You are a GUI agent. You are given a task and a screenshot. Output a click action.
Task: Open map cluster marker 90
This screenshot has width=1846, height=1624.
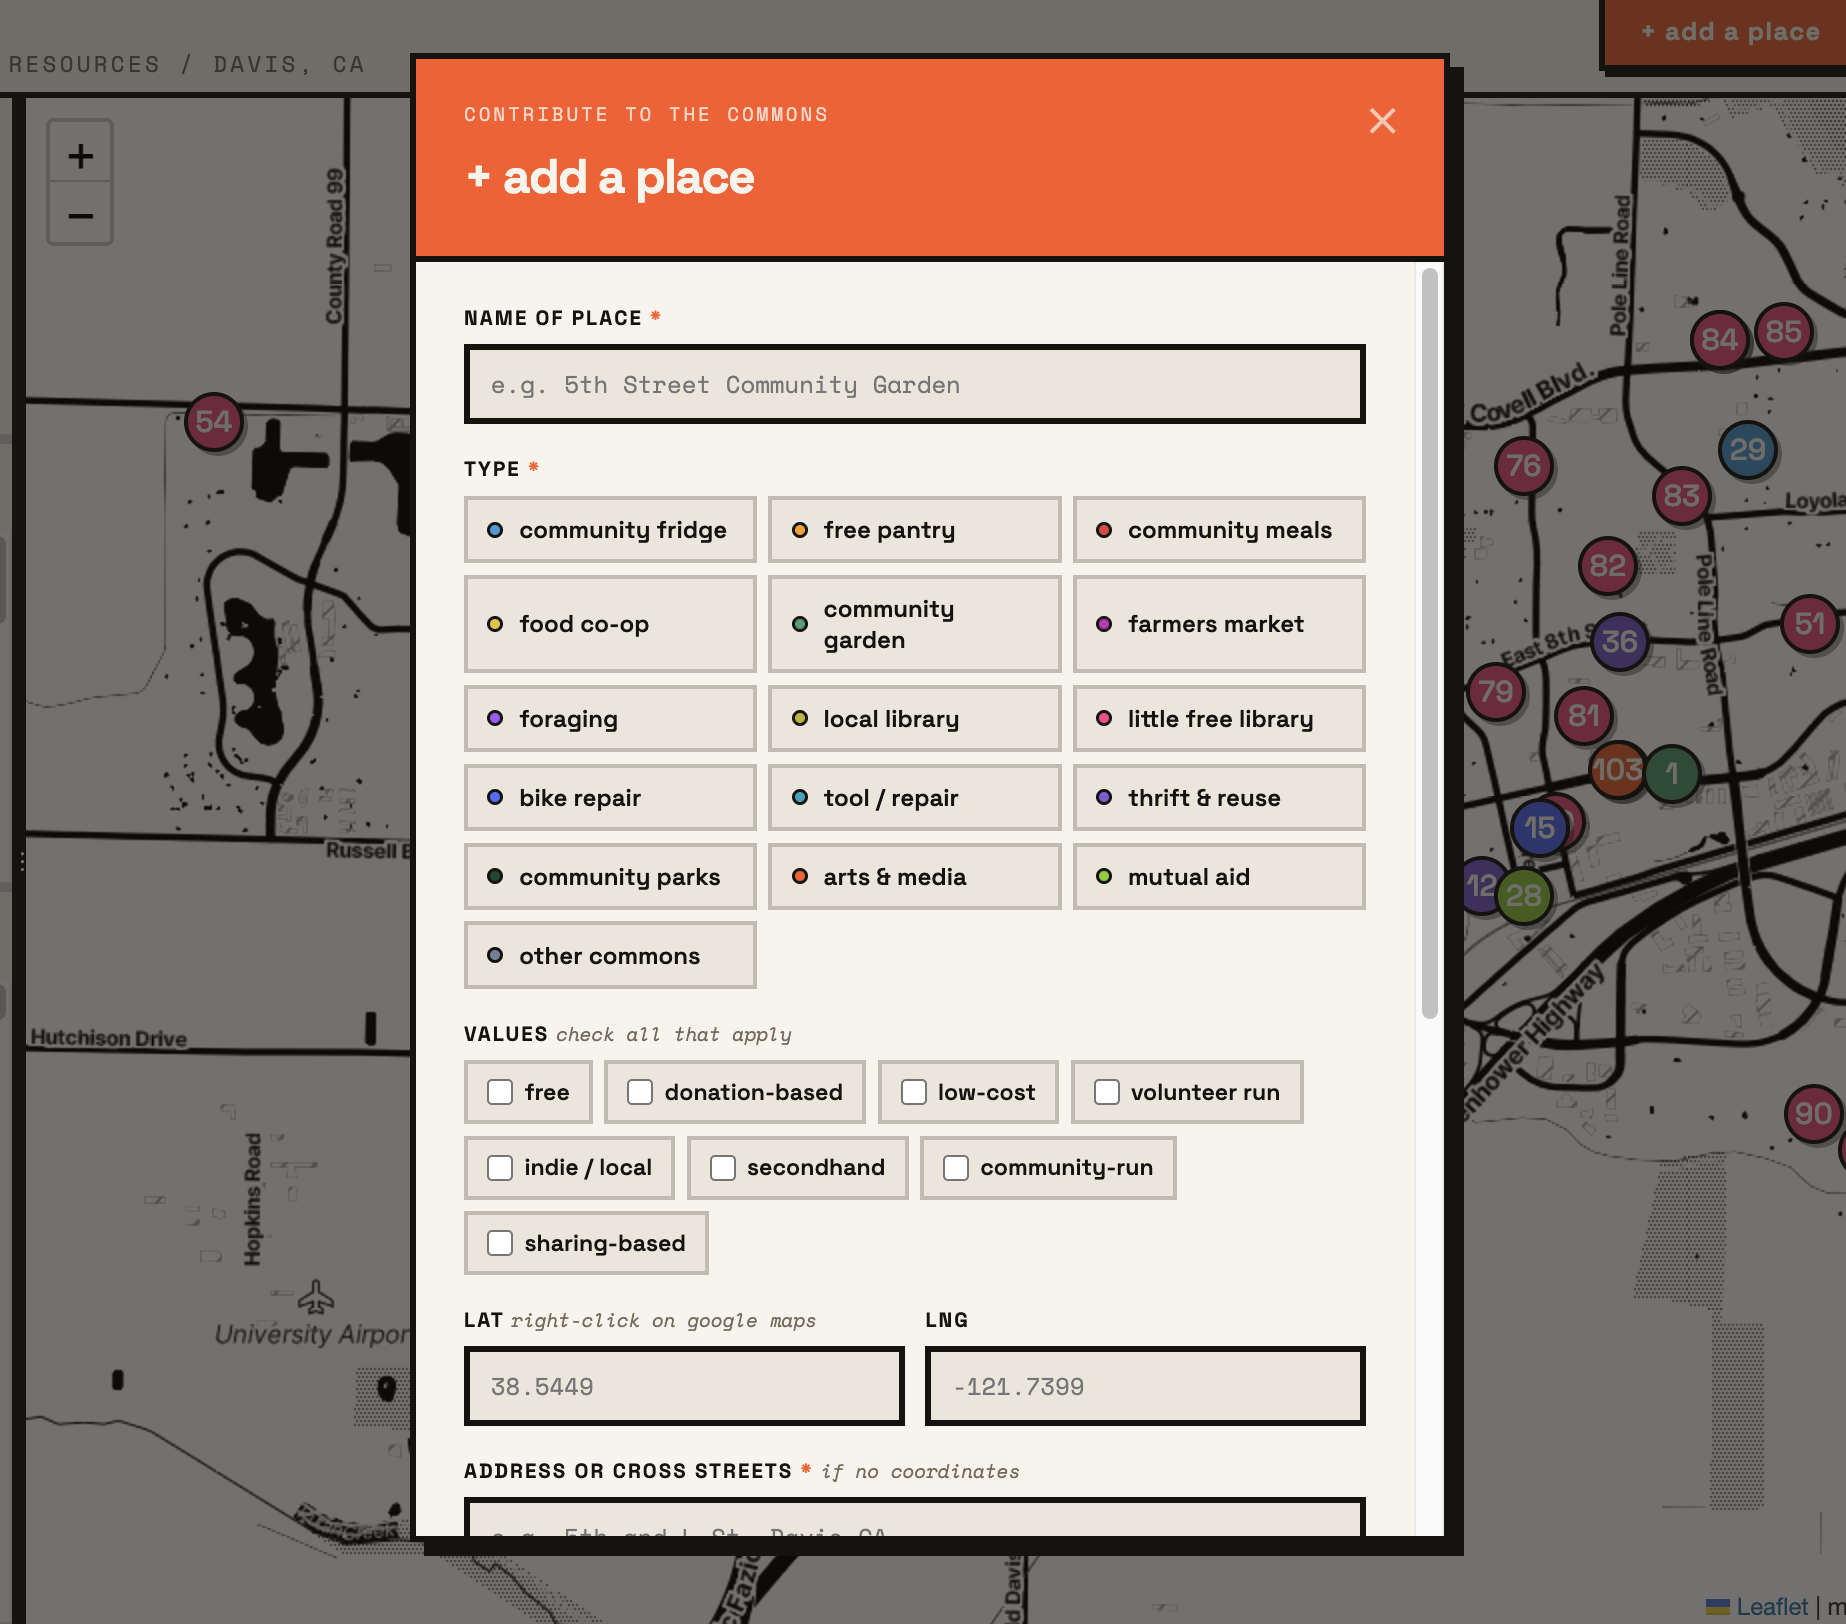(1813, 1113)
